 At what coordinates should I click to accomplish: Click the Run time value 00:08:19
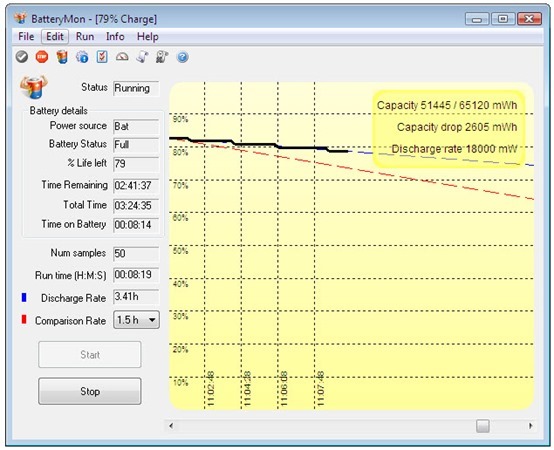point(136,275)
